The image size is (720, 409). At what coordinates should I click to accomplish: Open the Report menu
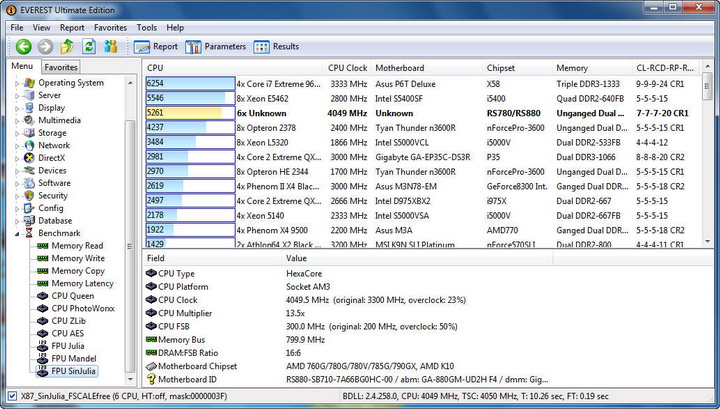click(72, 28)
